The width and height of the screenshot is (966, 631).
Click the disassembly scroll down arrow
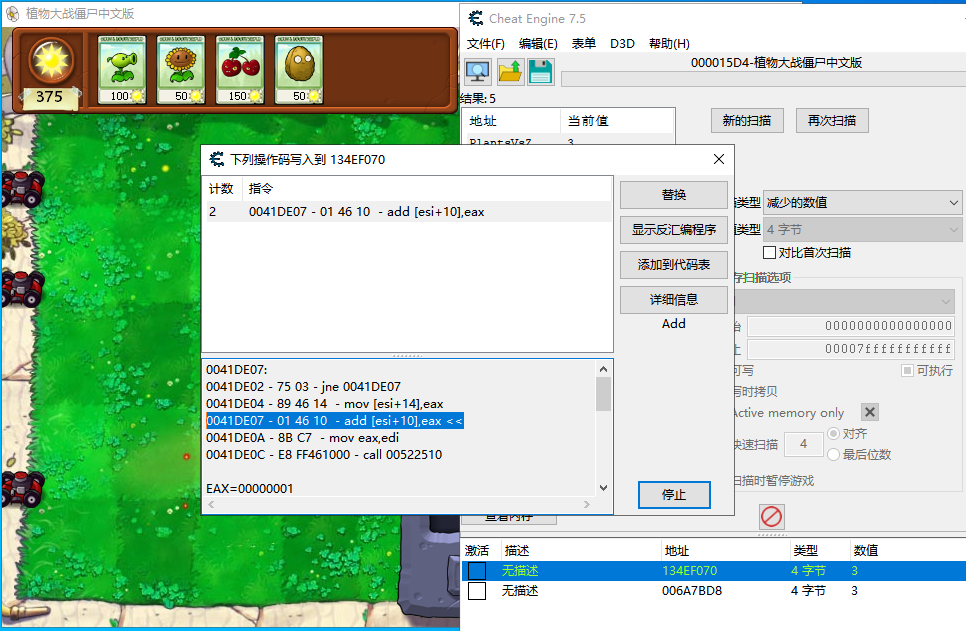pyautogui.click(x=604, y=487)
